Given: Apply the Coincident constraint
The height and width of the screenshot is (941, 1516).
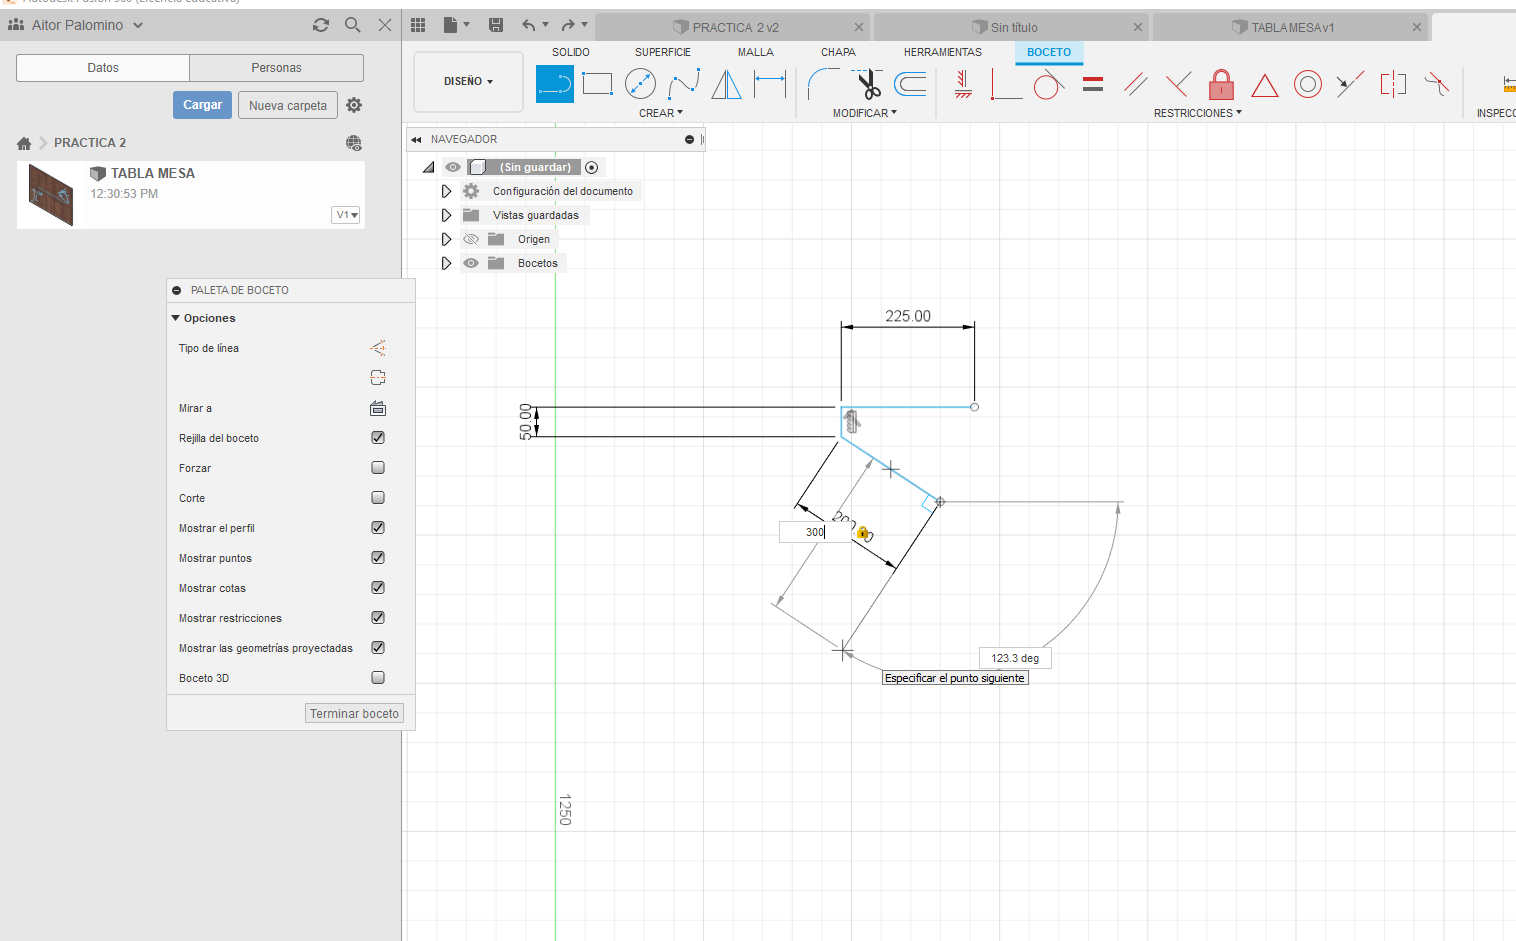Looking at the screenshot, I should 1006,84.
